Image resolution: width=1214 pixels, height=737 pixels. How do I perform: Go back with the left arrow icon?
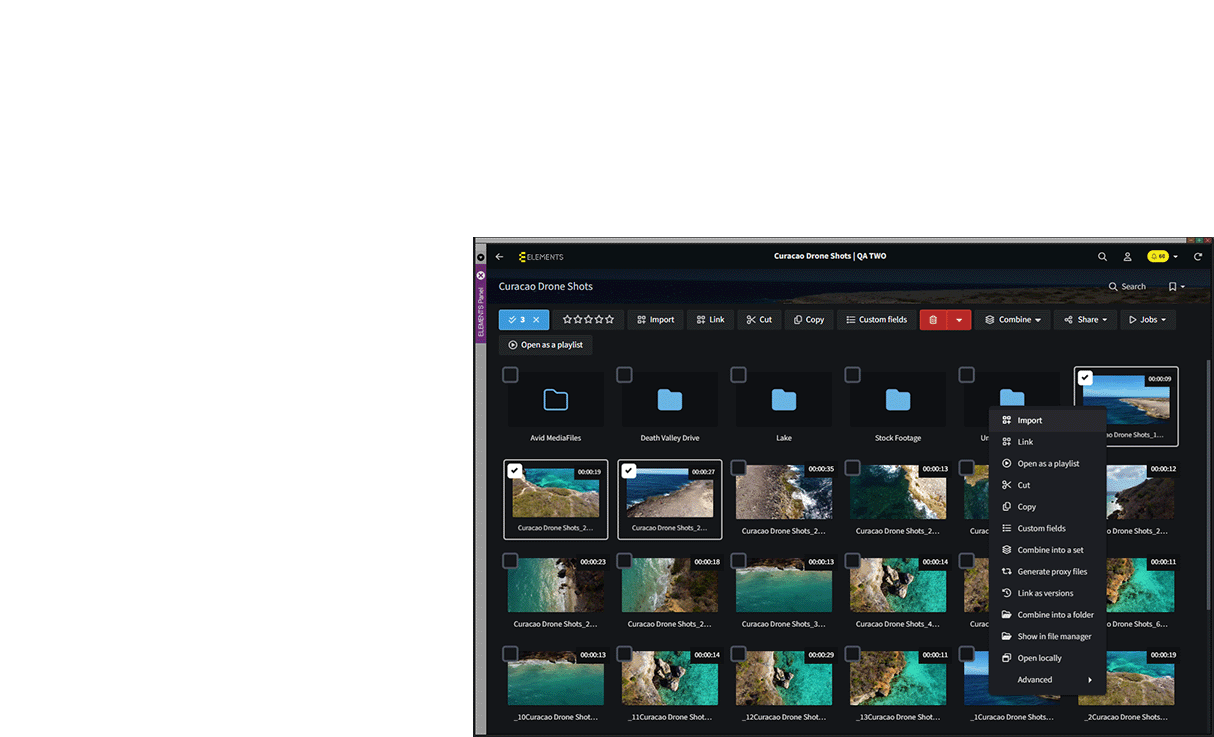click(x=500, y=257)
